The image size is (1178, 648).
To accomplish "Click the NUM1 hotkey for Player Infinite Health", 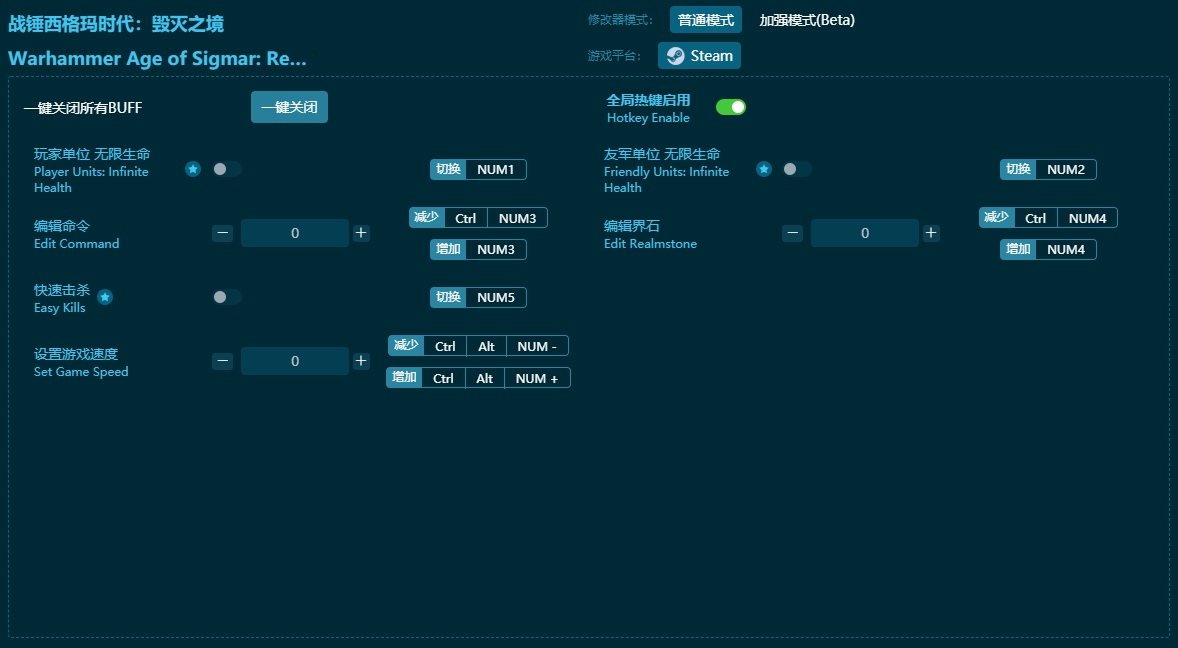I will [x=495, y=169].
